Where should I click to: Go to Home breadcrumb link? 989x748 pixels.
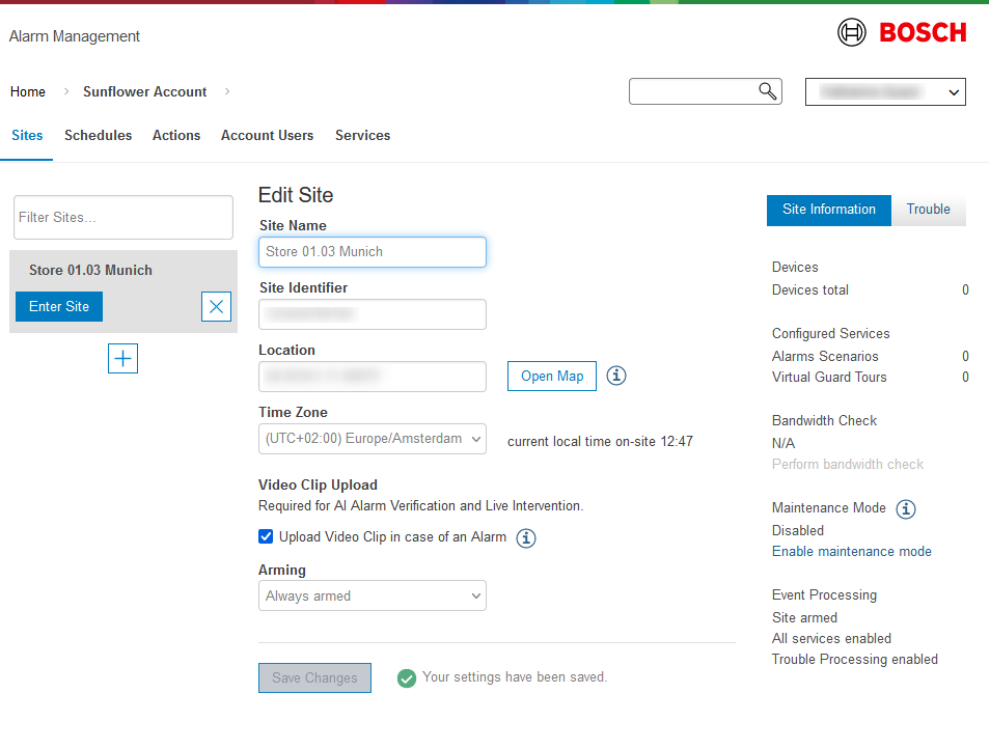pyautogui.click(x=28, y=92)
